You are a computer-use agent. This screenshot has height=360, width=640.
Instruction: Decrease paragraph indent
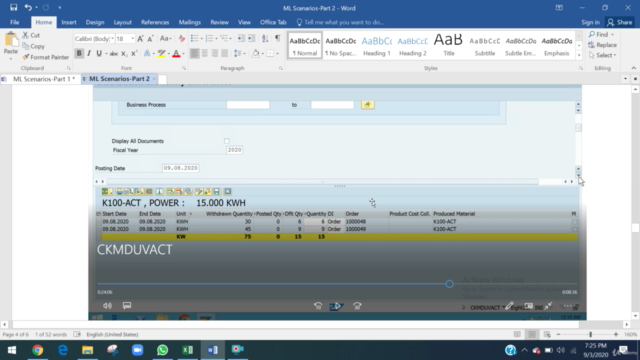pyautogui.click(x=241, y=39)
